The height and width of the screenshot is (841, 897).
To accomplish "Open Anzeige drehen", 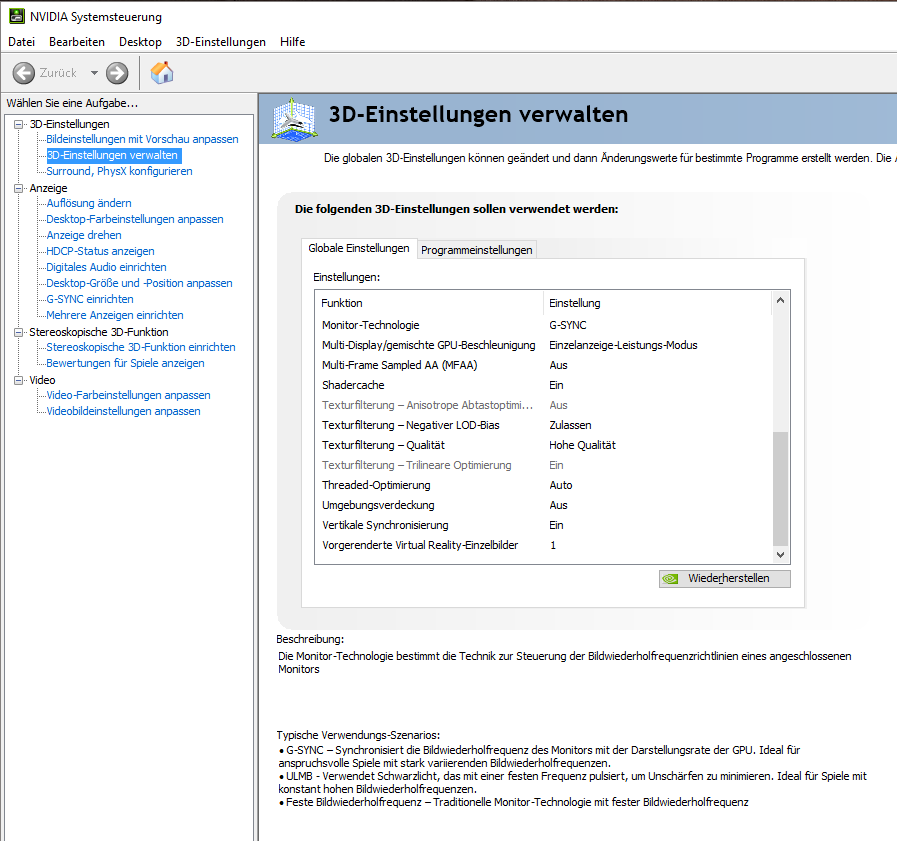I will 84,235.
